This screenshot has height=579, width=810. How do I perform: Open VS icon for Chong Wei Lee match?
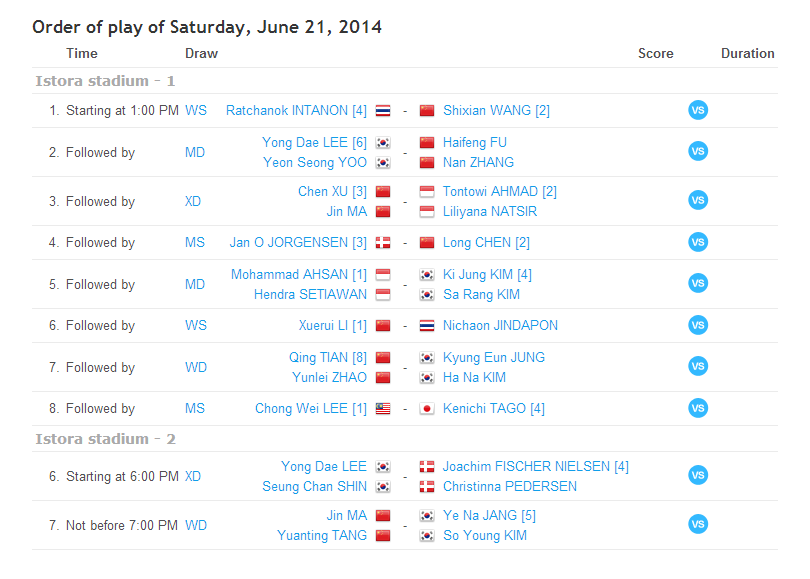coord(698,408)
